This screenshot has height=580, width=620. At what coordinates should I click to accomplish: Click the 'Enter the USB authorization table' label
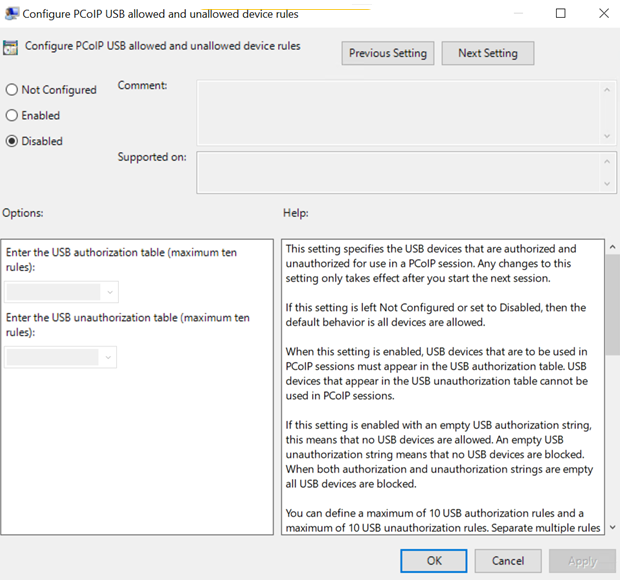[x=121, y=260]
